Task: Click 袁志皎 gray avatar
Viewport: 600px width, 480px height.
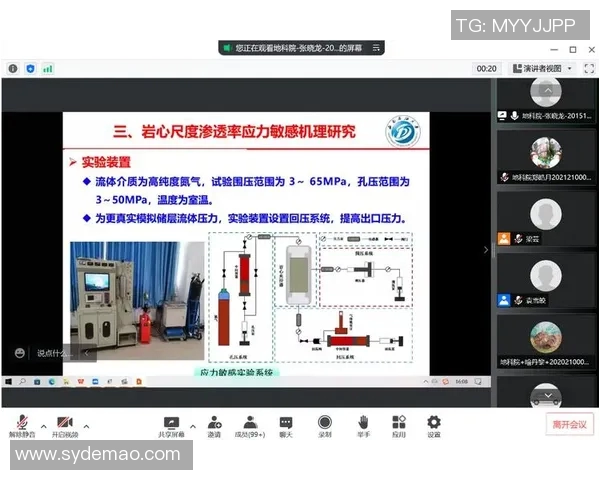Action: [x=546, y=276]
